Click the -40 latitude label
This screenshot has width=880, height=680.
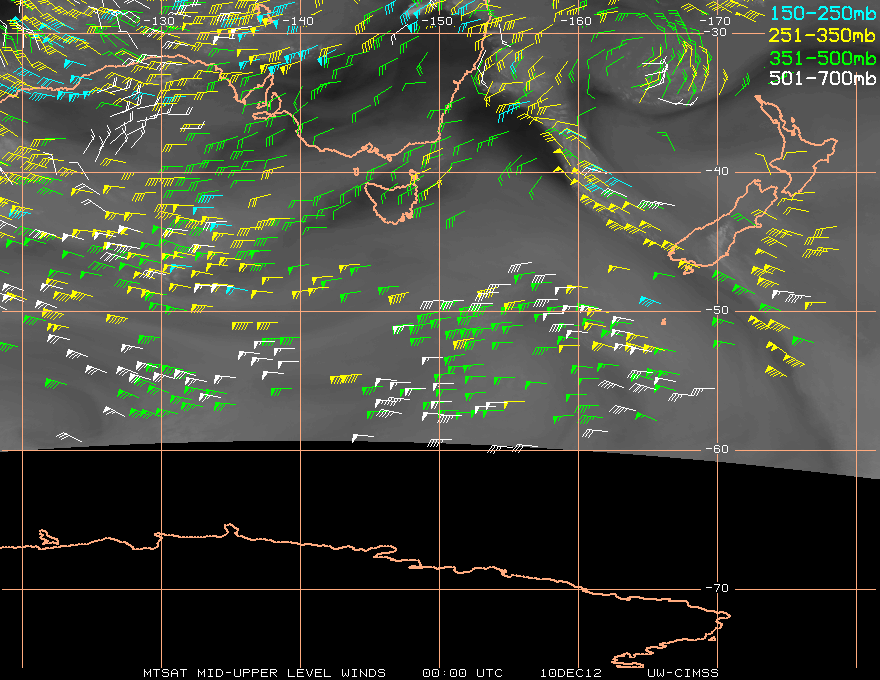(717, 171)
